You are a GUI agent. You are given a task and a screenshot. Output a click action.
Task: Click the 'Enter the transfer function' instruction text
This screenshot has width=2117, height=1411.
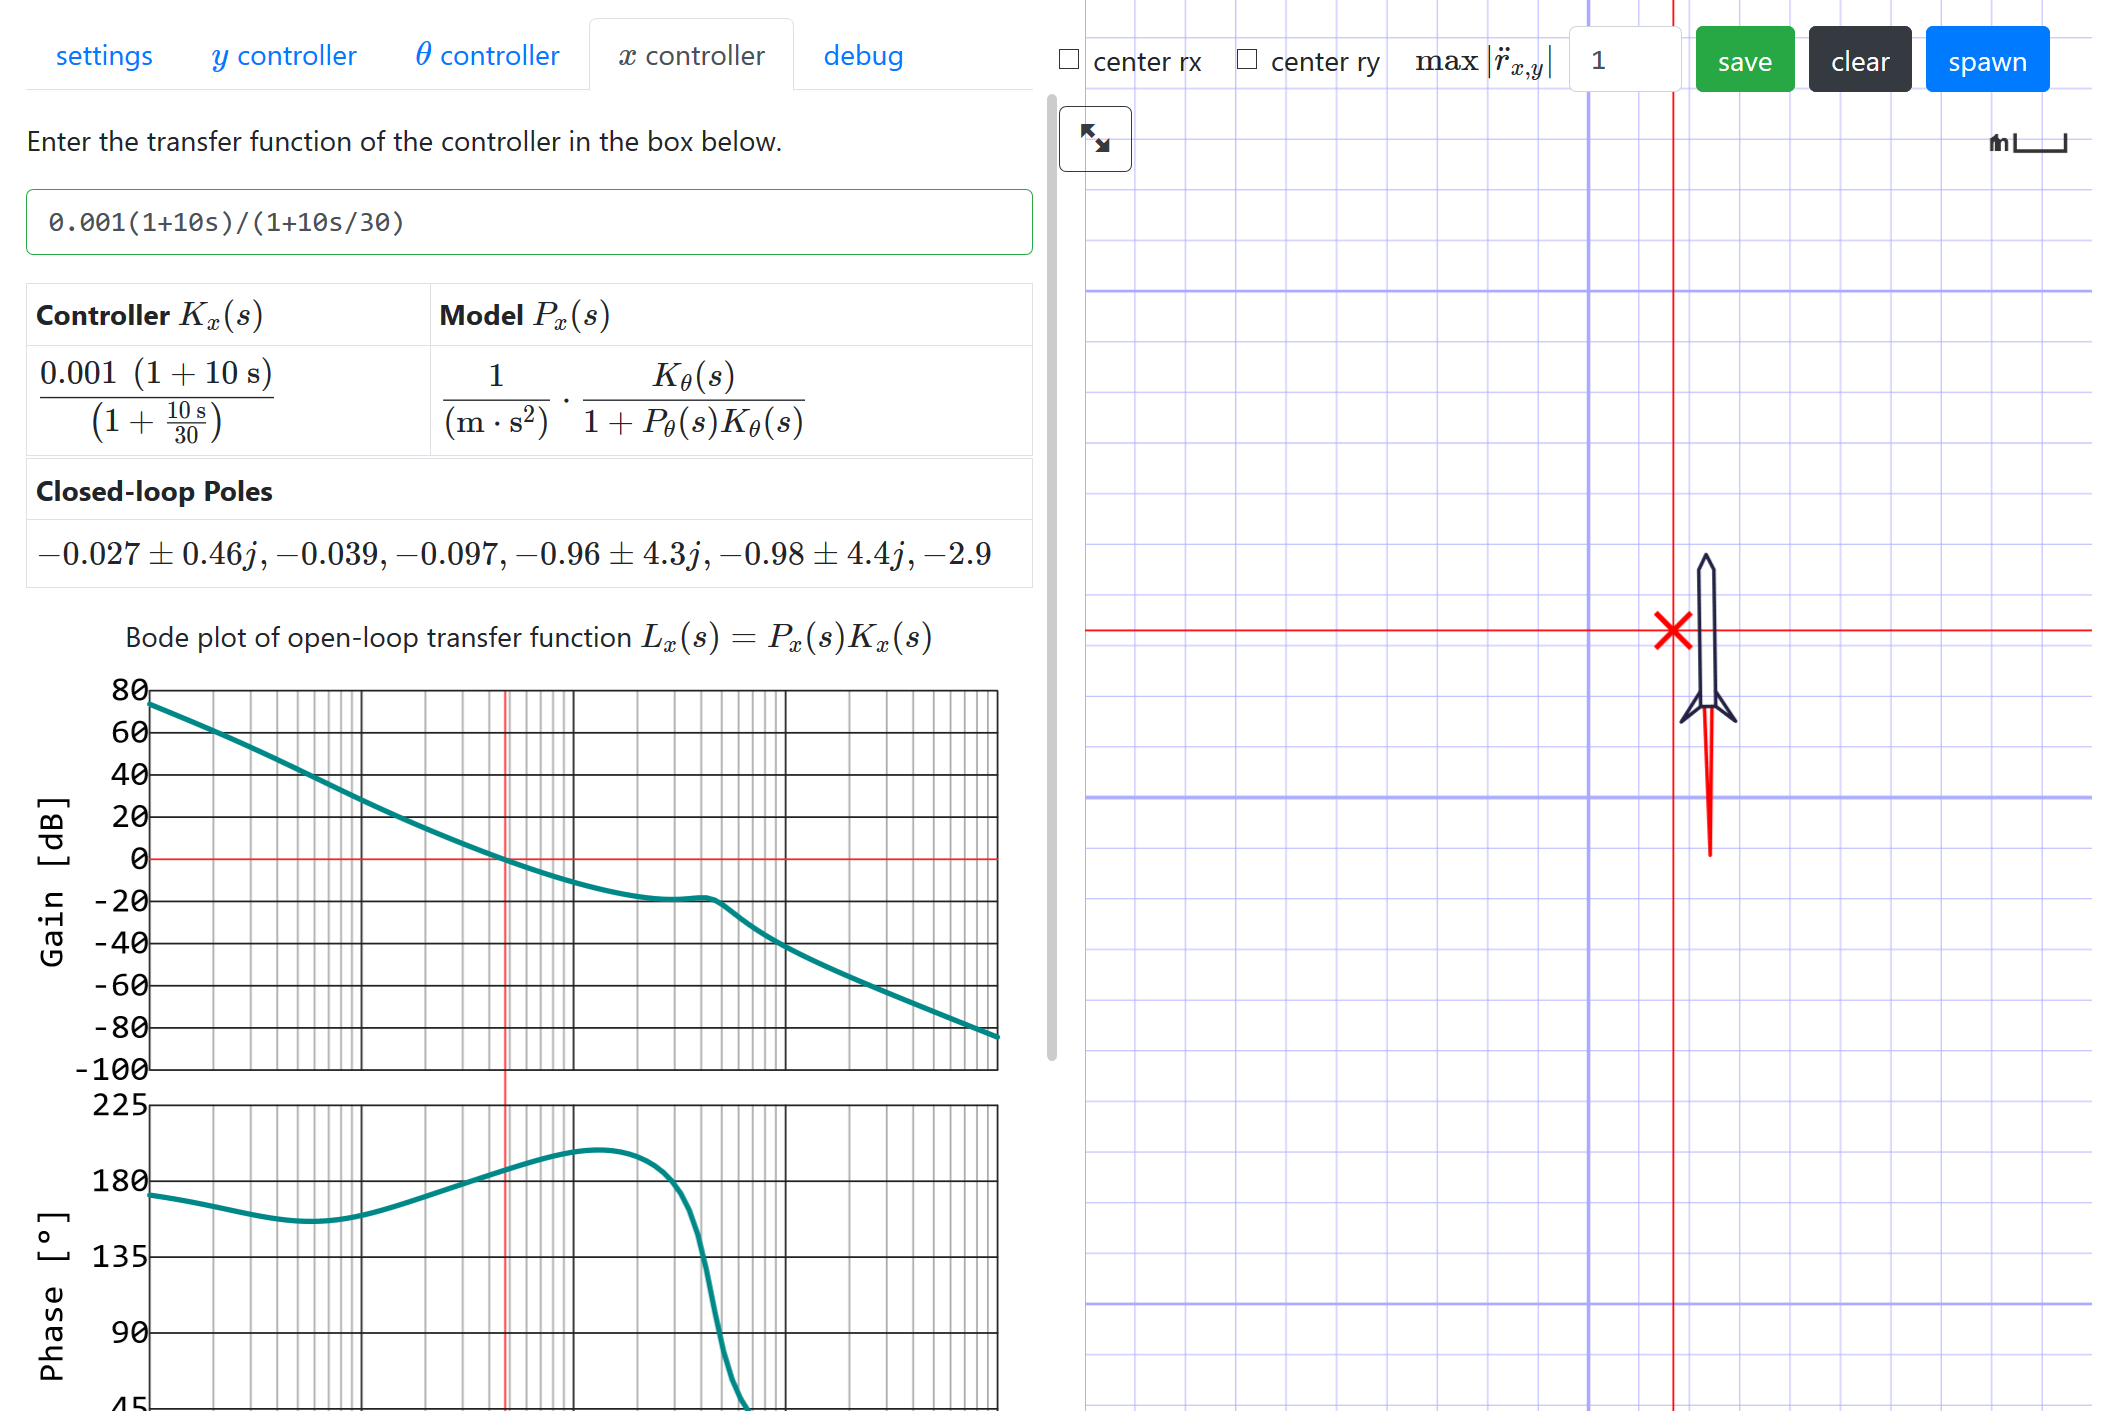tap(404, 142)
